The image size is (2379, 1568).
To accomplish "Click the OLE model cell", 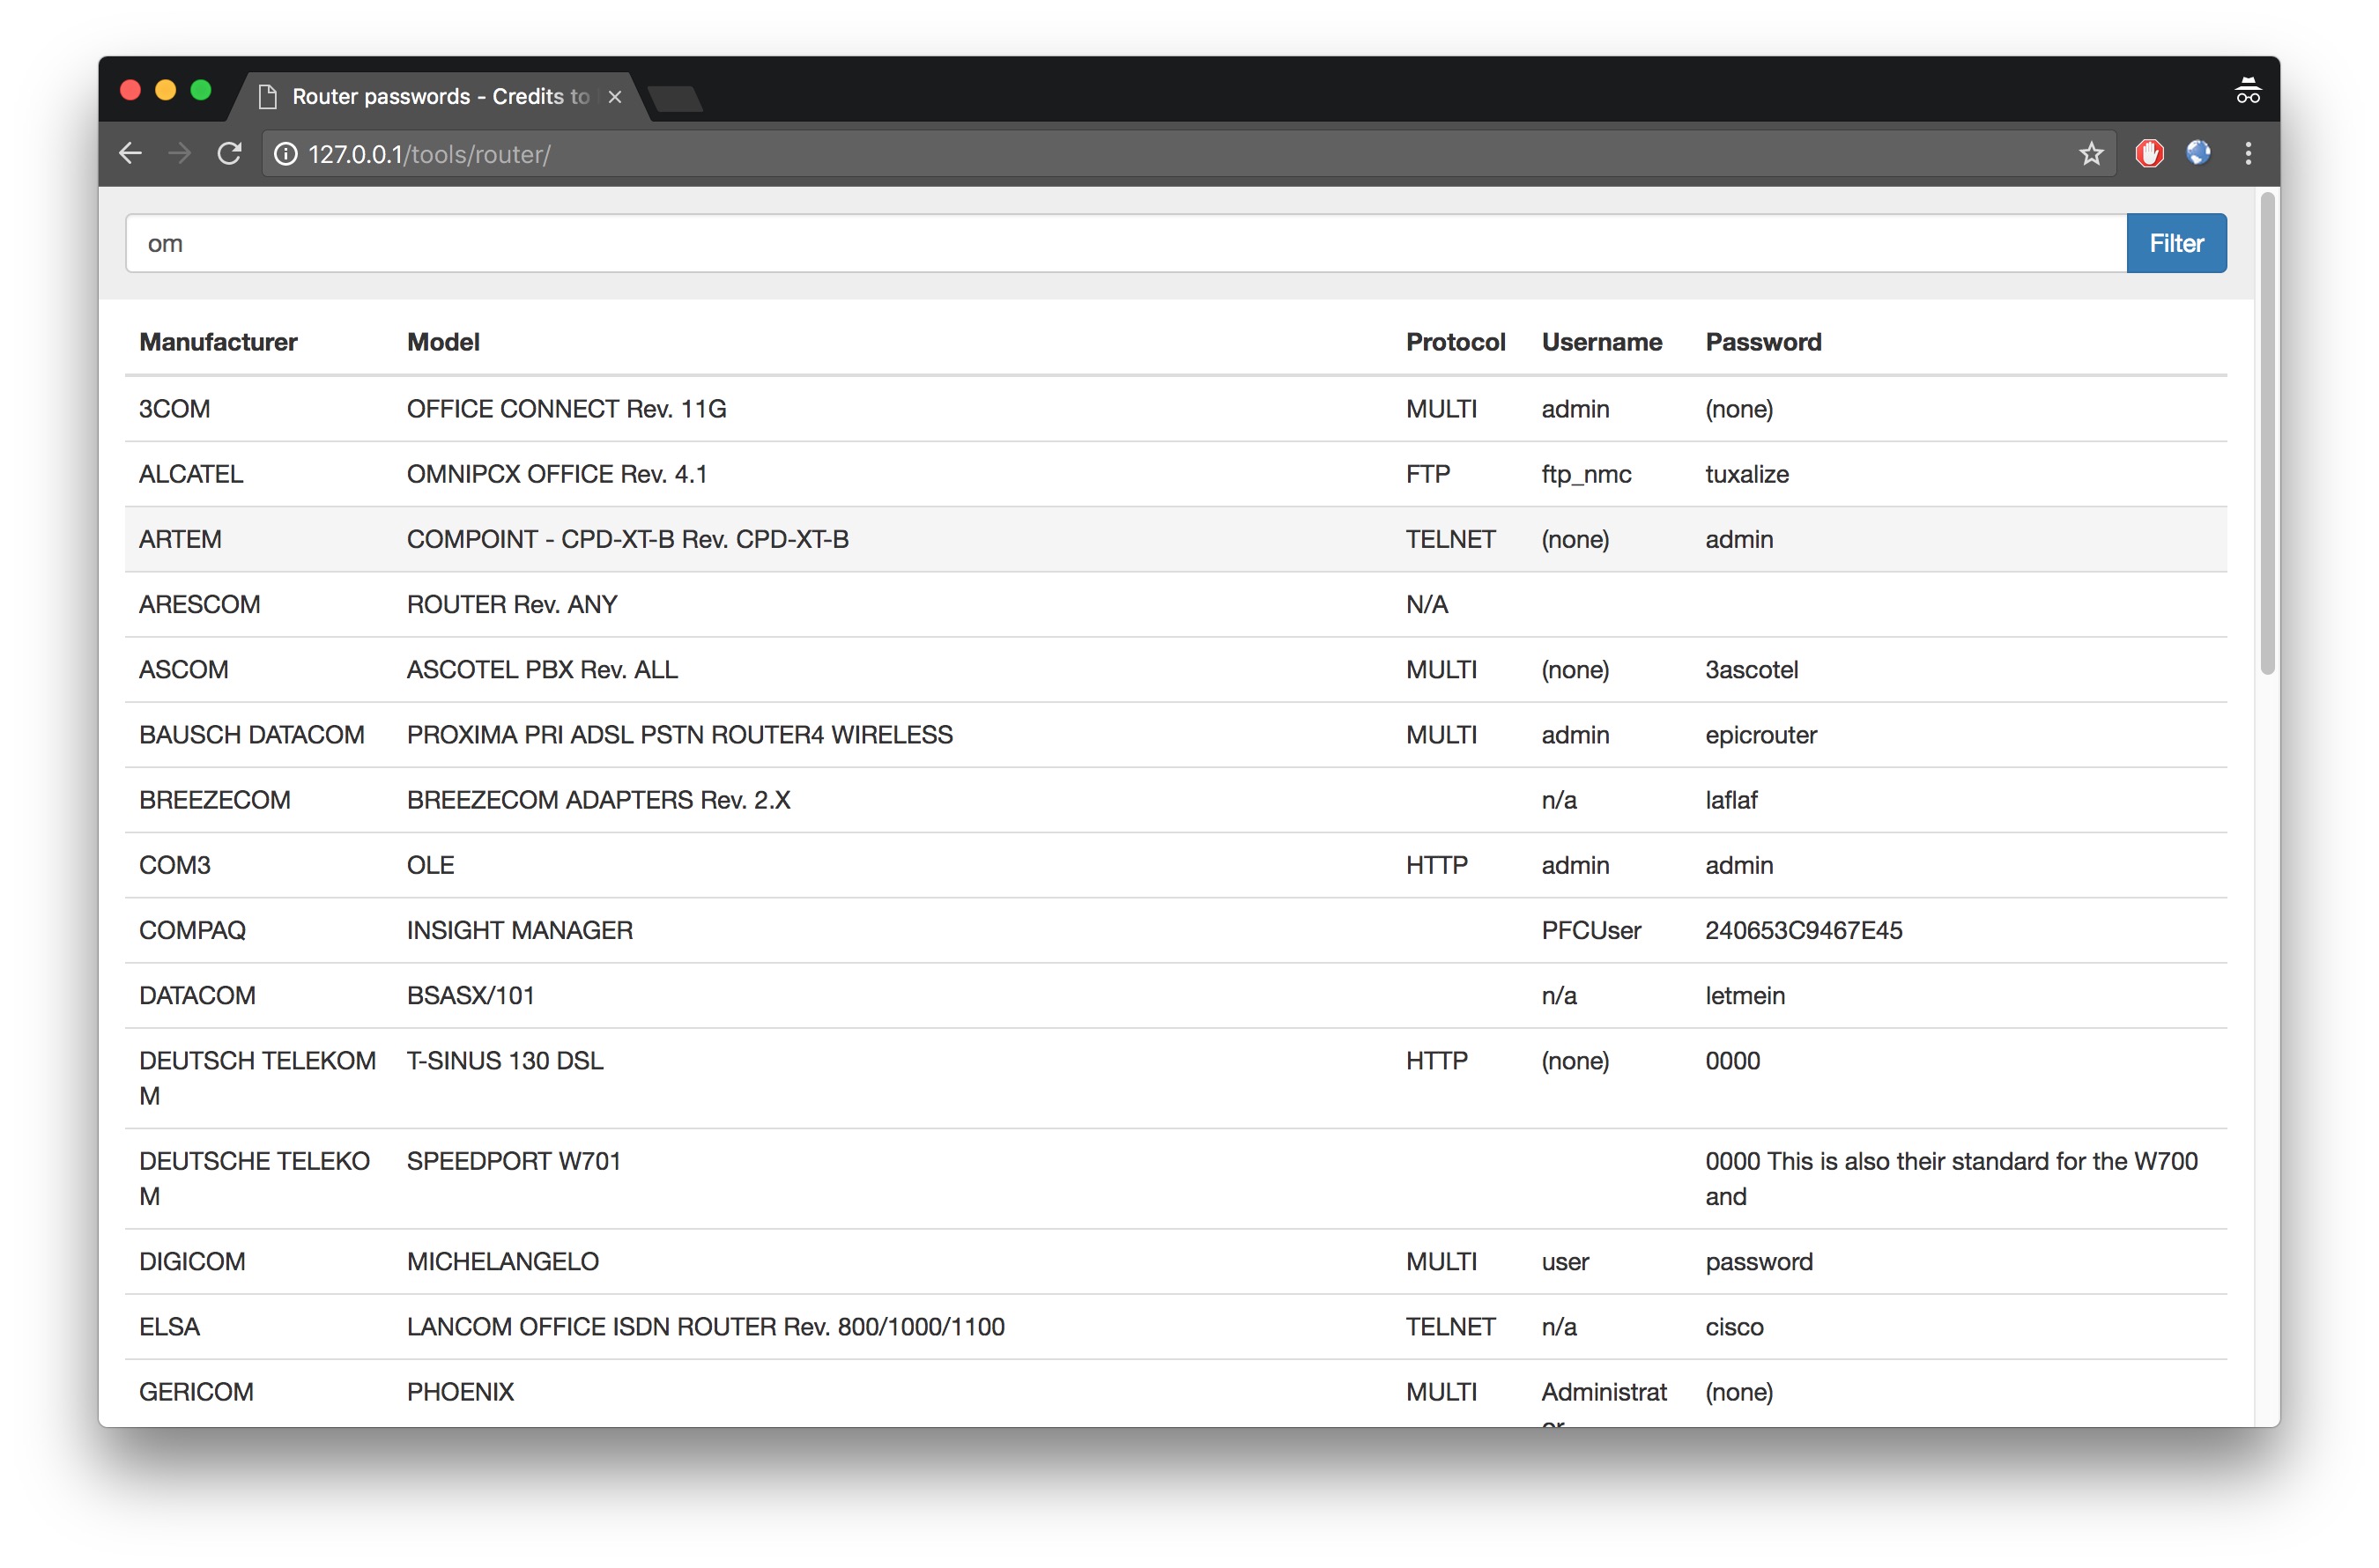I will pos(431,865).
